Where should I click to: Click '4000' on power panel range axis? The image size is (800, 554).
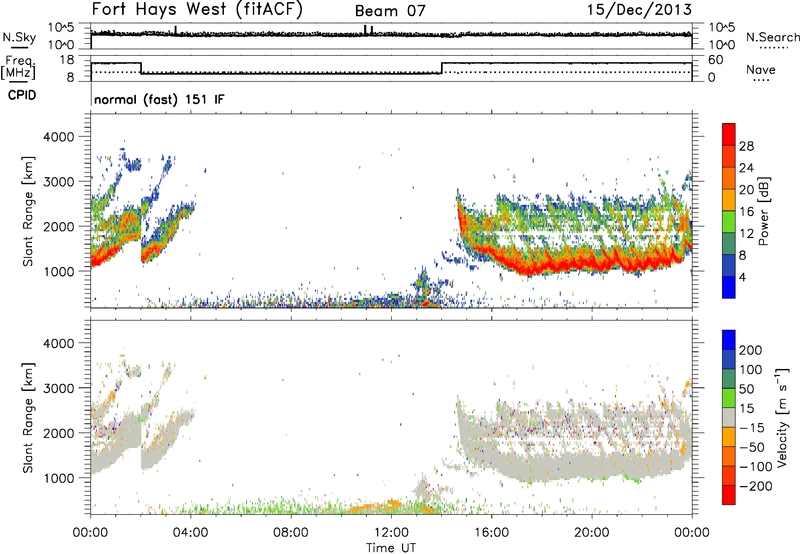coord(59,137)
